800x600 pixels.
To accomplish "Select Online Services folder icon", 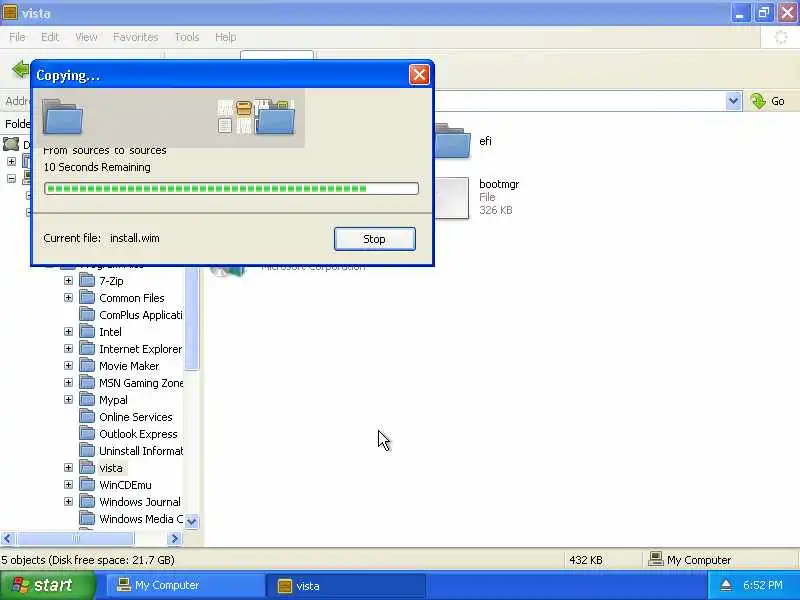I will (x=88, y=416).
